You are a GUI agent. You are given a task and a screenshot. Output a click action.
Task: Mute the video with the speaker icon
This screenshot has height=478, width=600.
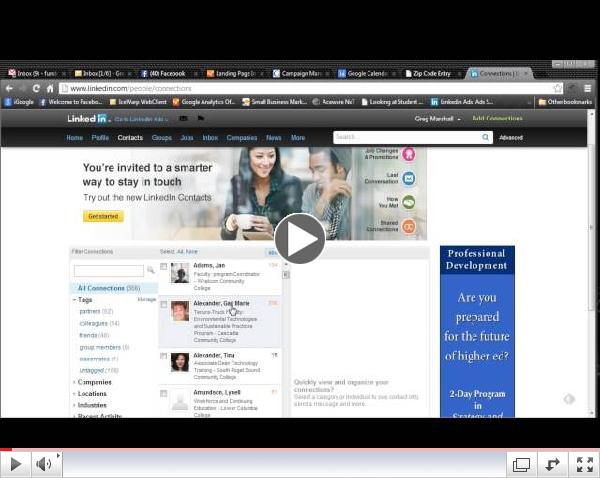coord(45,464)
